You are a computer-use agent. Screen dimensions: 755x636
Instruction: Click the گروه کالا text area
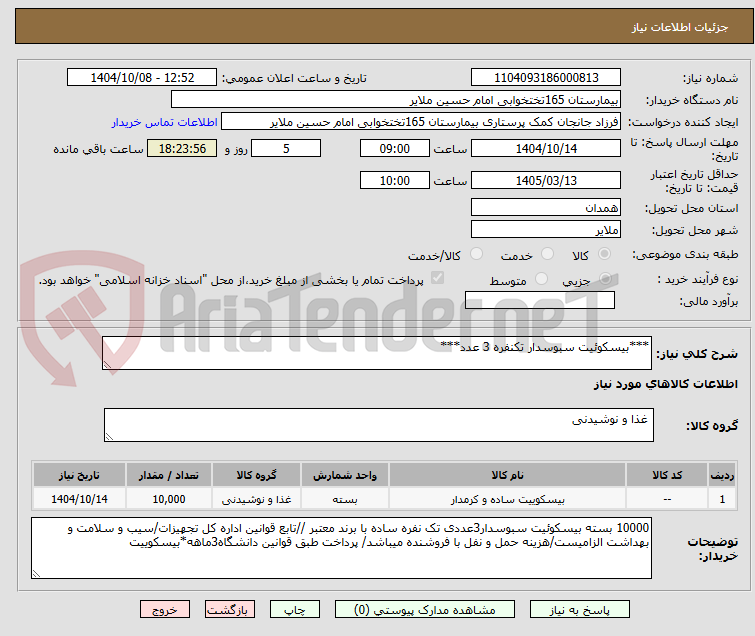coord(379,425)
